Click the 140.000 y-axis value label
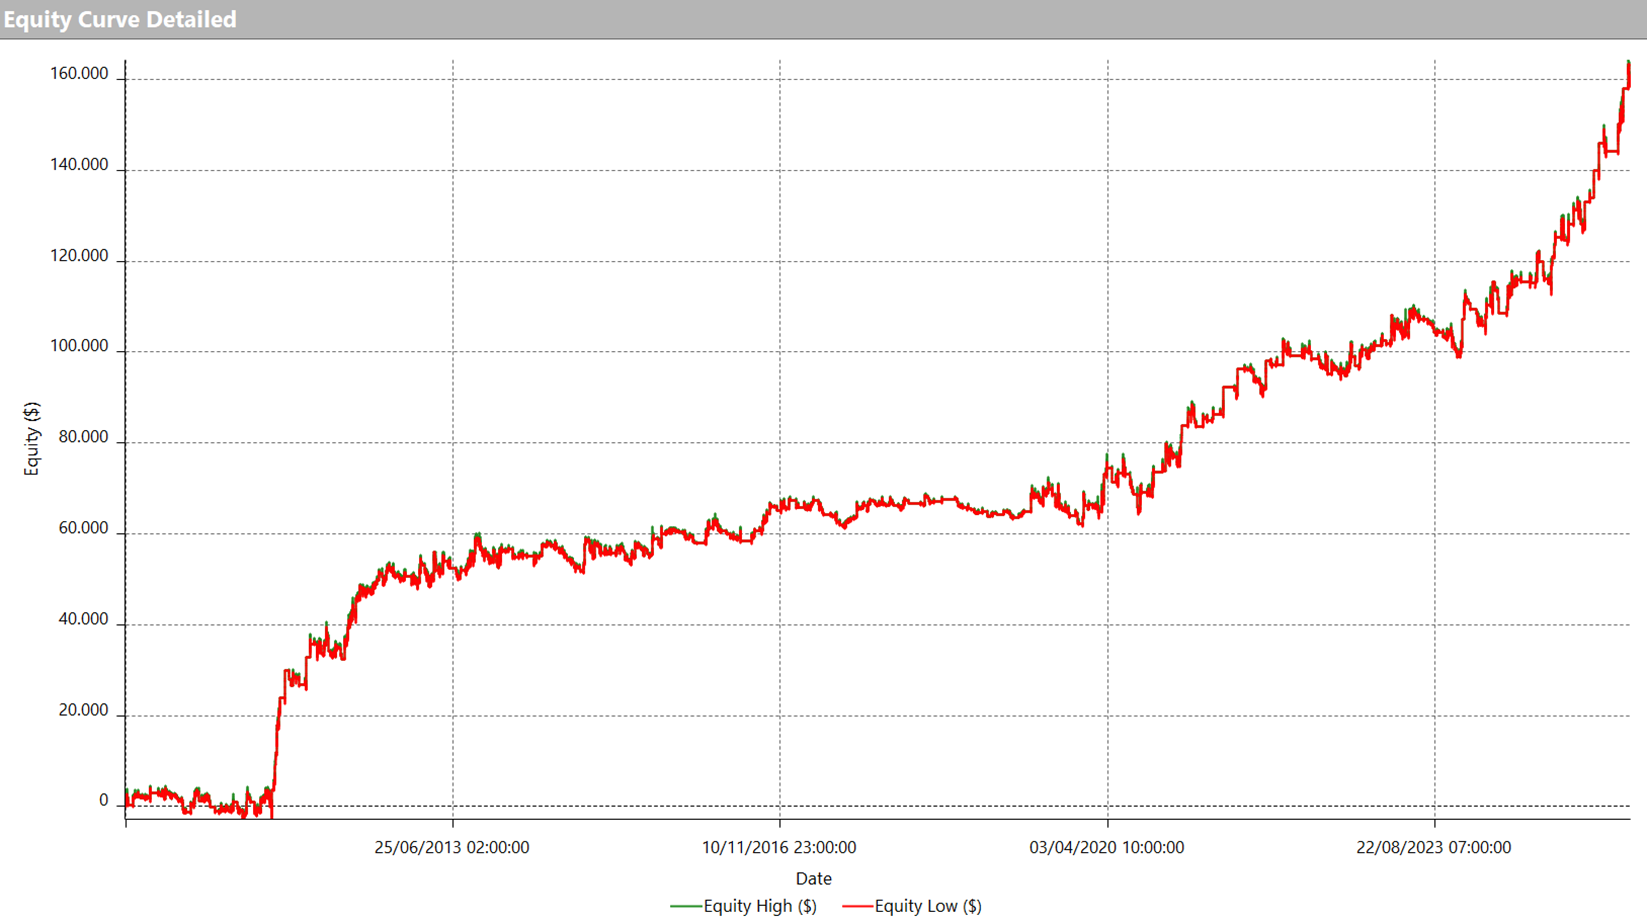Viewport: 1647px width, 924px height. pyautogui.click(x=79, y=165)
